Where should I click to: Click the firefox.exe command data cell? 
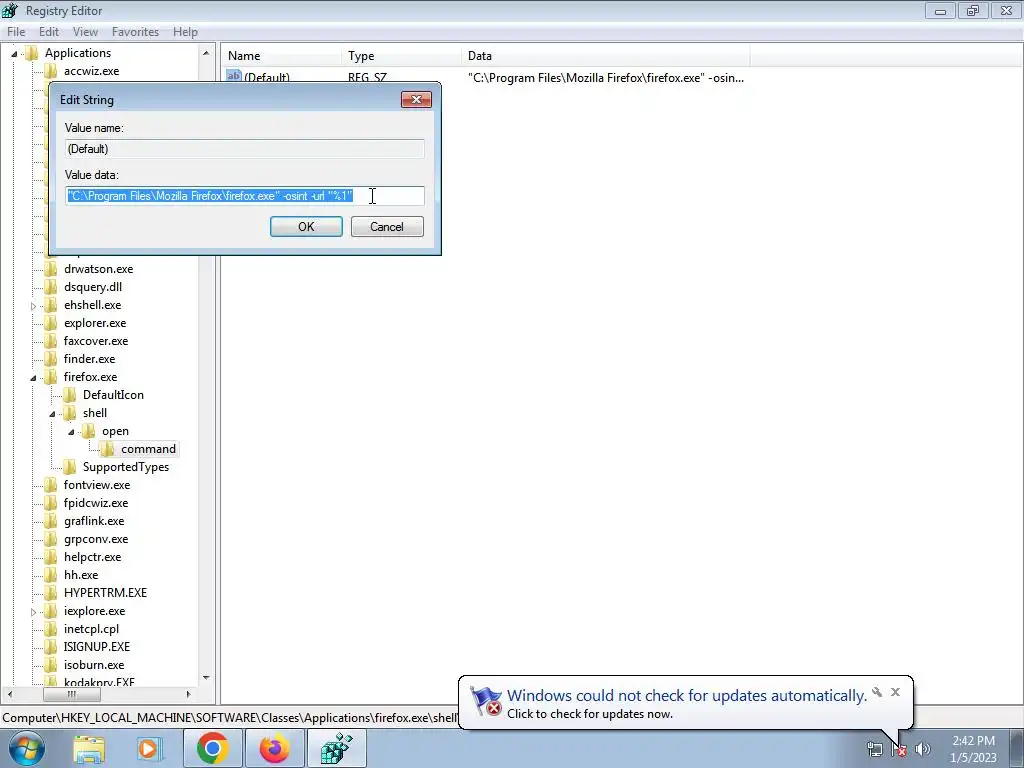coord(605,78)
